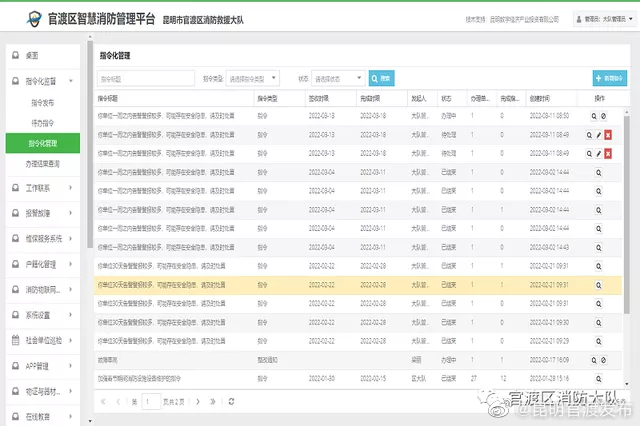Open 指令发布 submenu item

coord(42,102)
